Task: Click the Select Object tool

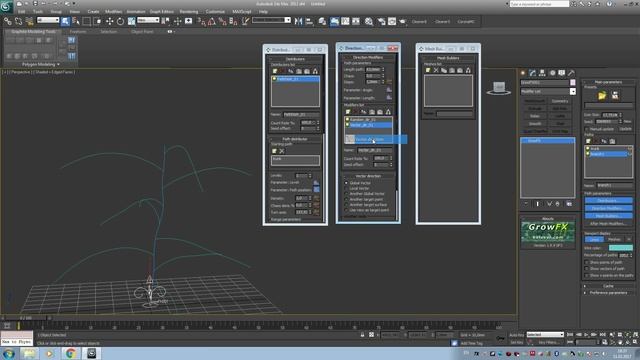Action: click(65, 21)
